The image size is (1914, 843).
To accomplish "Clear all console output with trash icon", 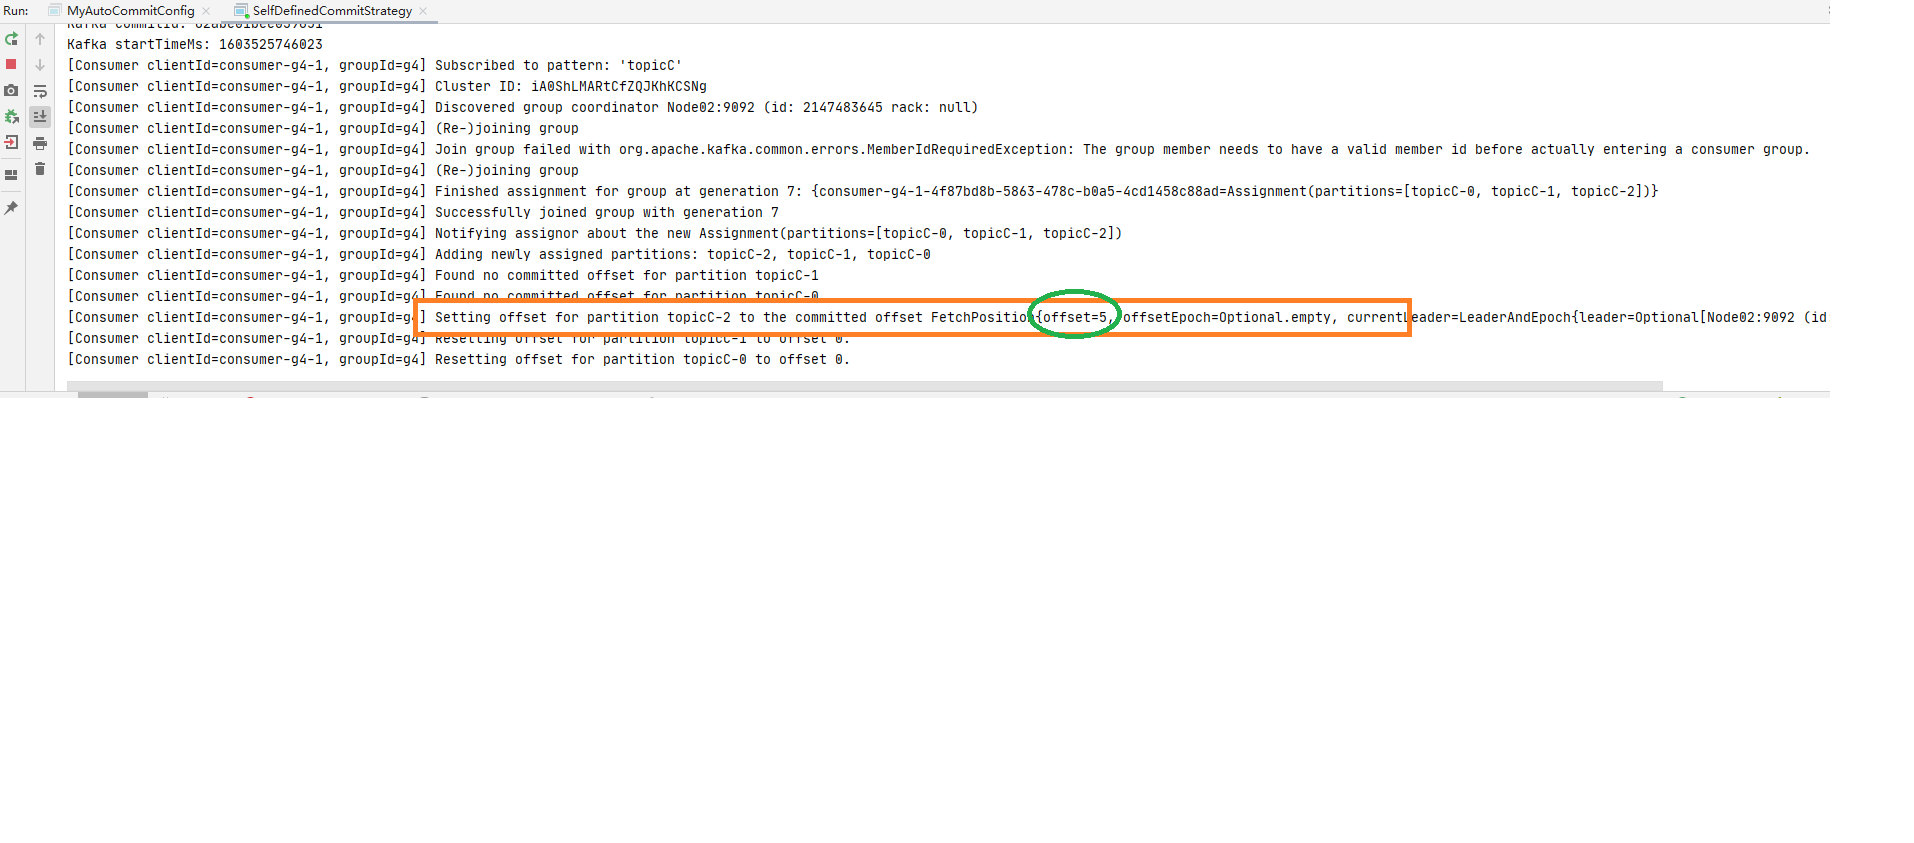I will pyautogui.click(x=40, y=169).
